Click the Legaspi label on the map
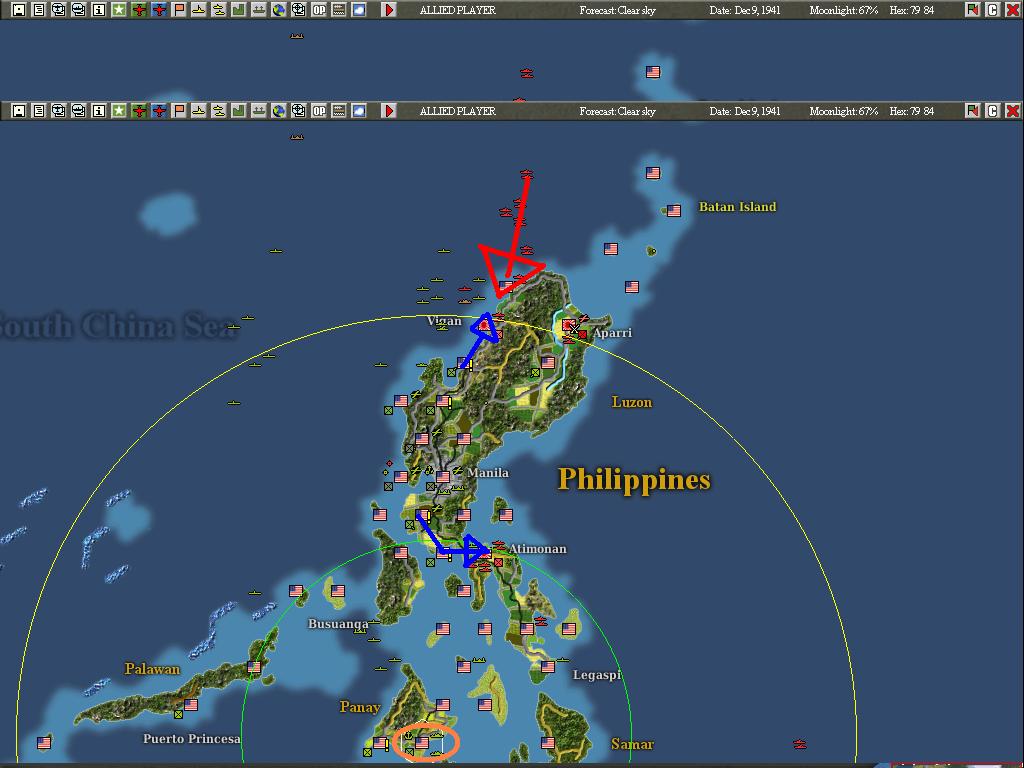The image size is (1024, 768). pos(596,675)
